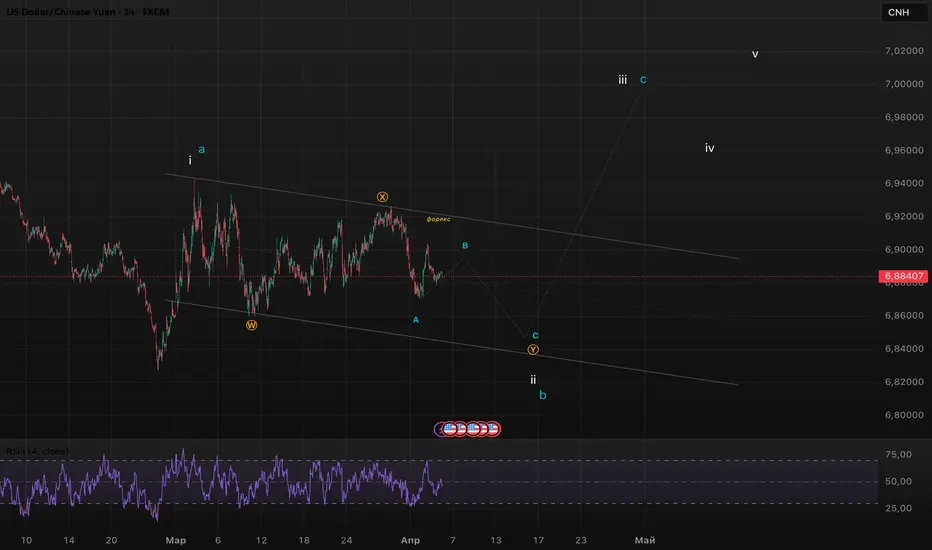
Task: Select the orange circled Y wave label
Action: 533,350
